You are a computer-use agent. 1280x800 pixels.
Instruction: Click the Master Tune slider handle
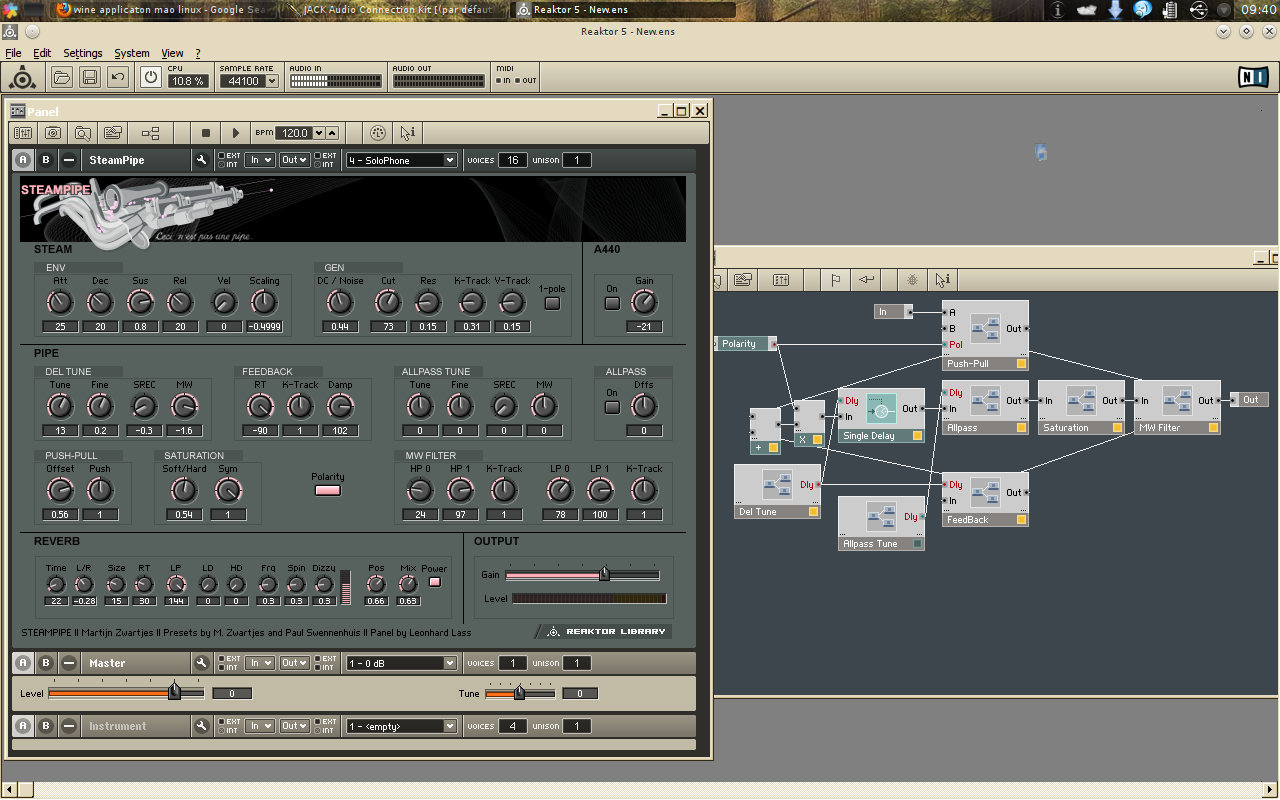(x=519, y=692)
